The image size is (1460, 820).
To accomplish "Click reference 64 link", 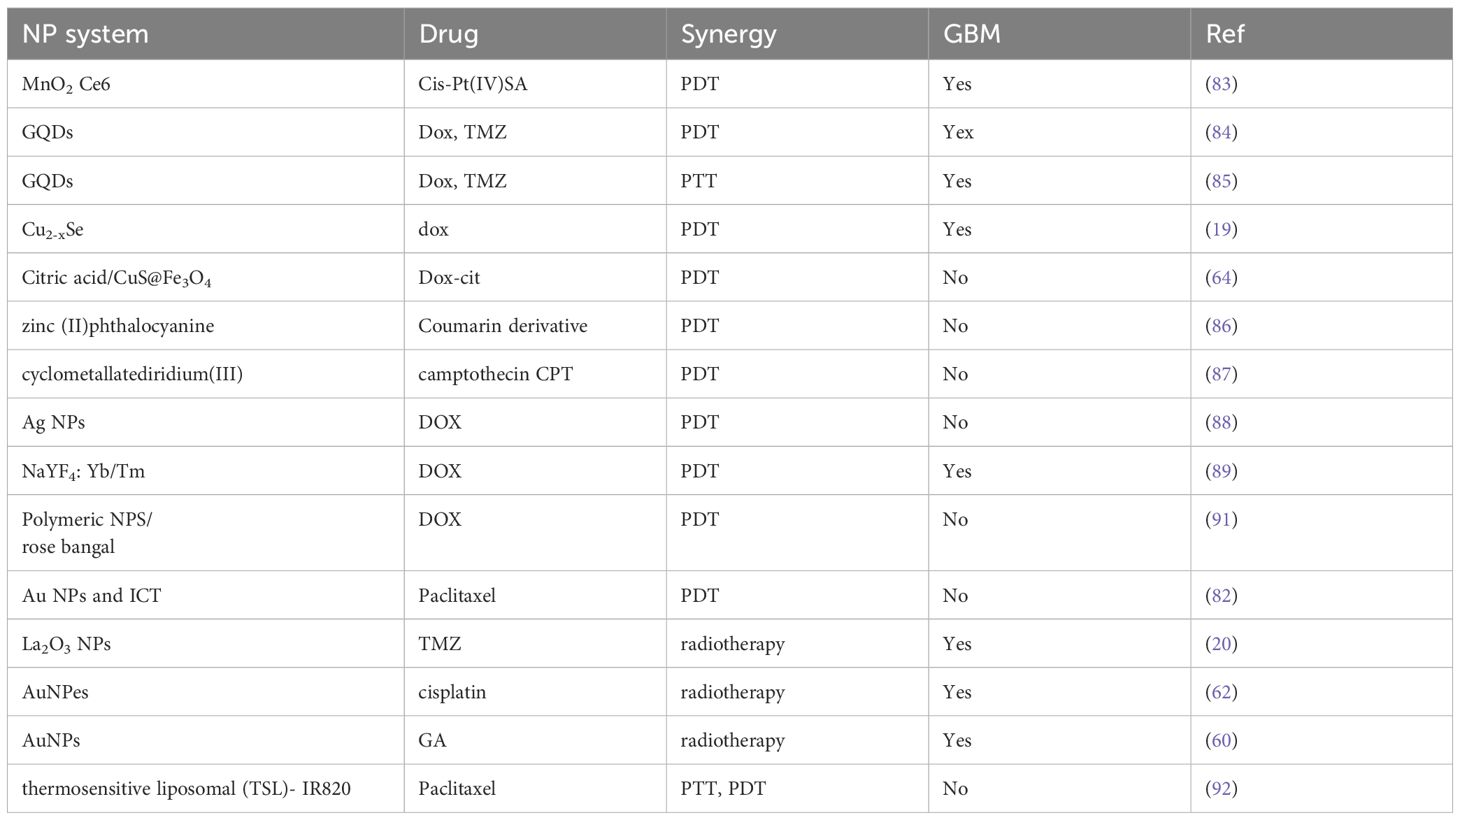I will pos(1221,277).
